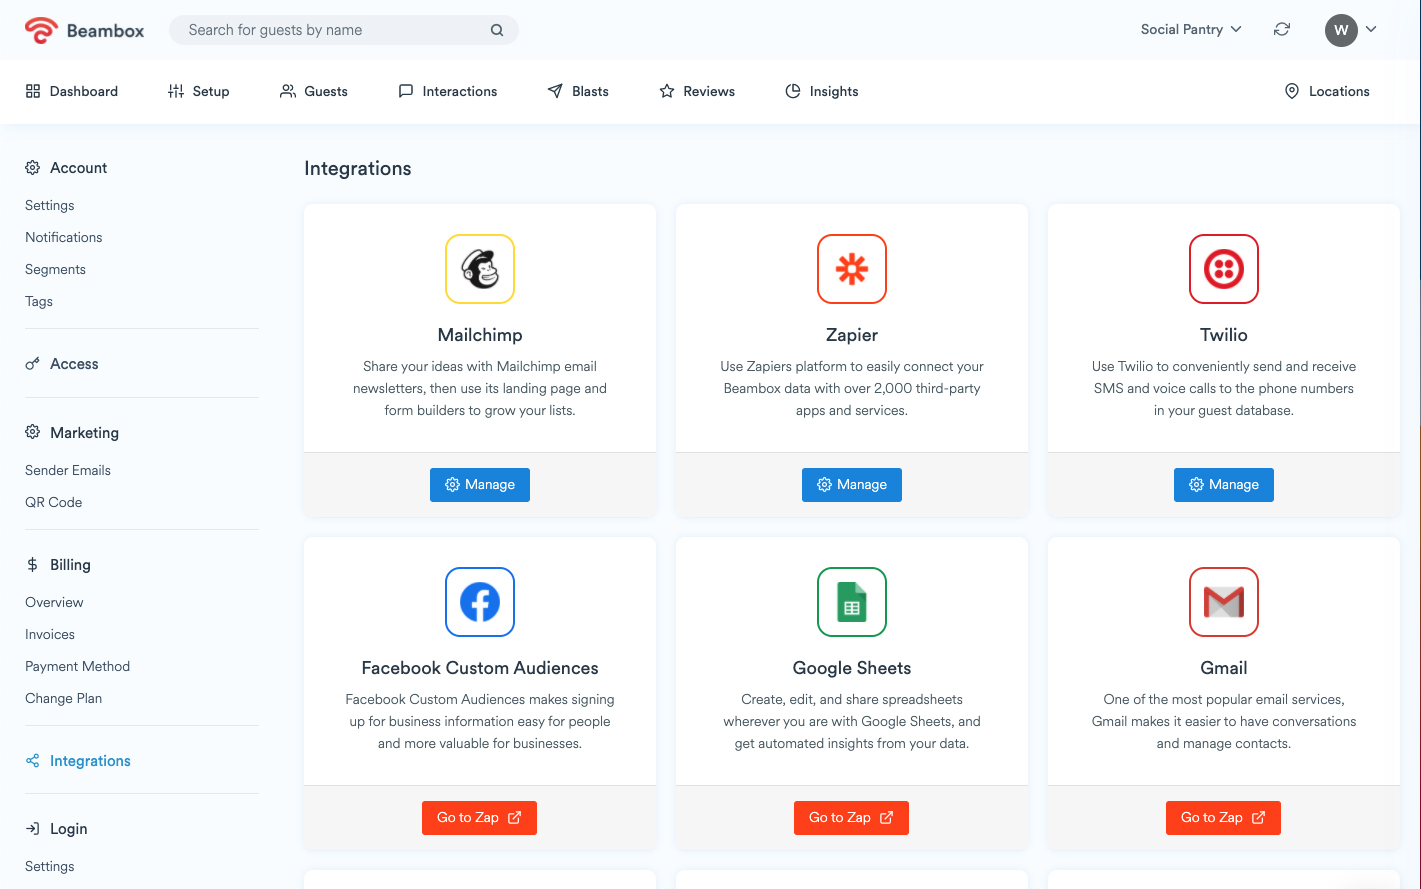The width and height of the screenshot is (1421, 889).
Task: Open Billing Overview link
Action: pos(54,602)
